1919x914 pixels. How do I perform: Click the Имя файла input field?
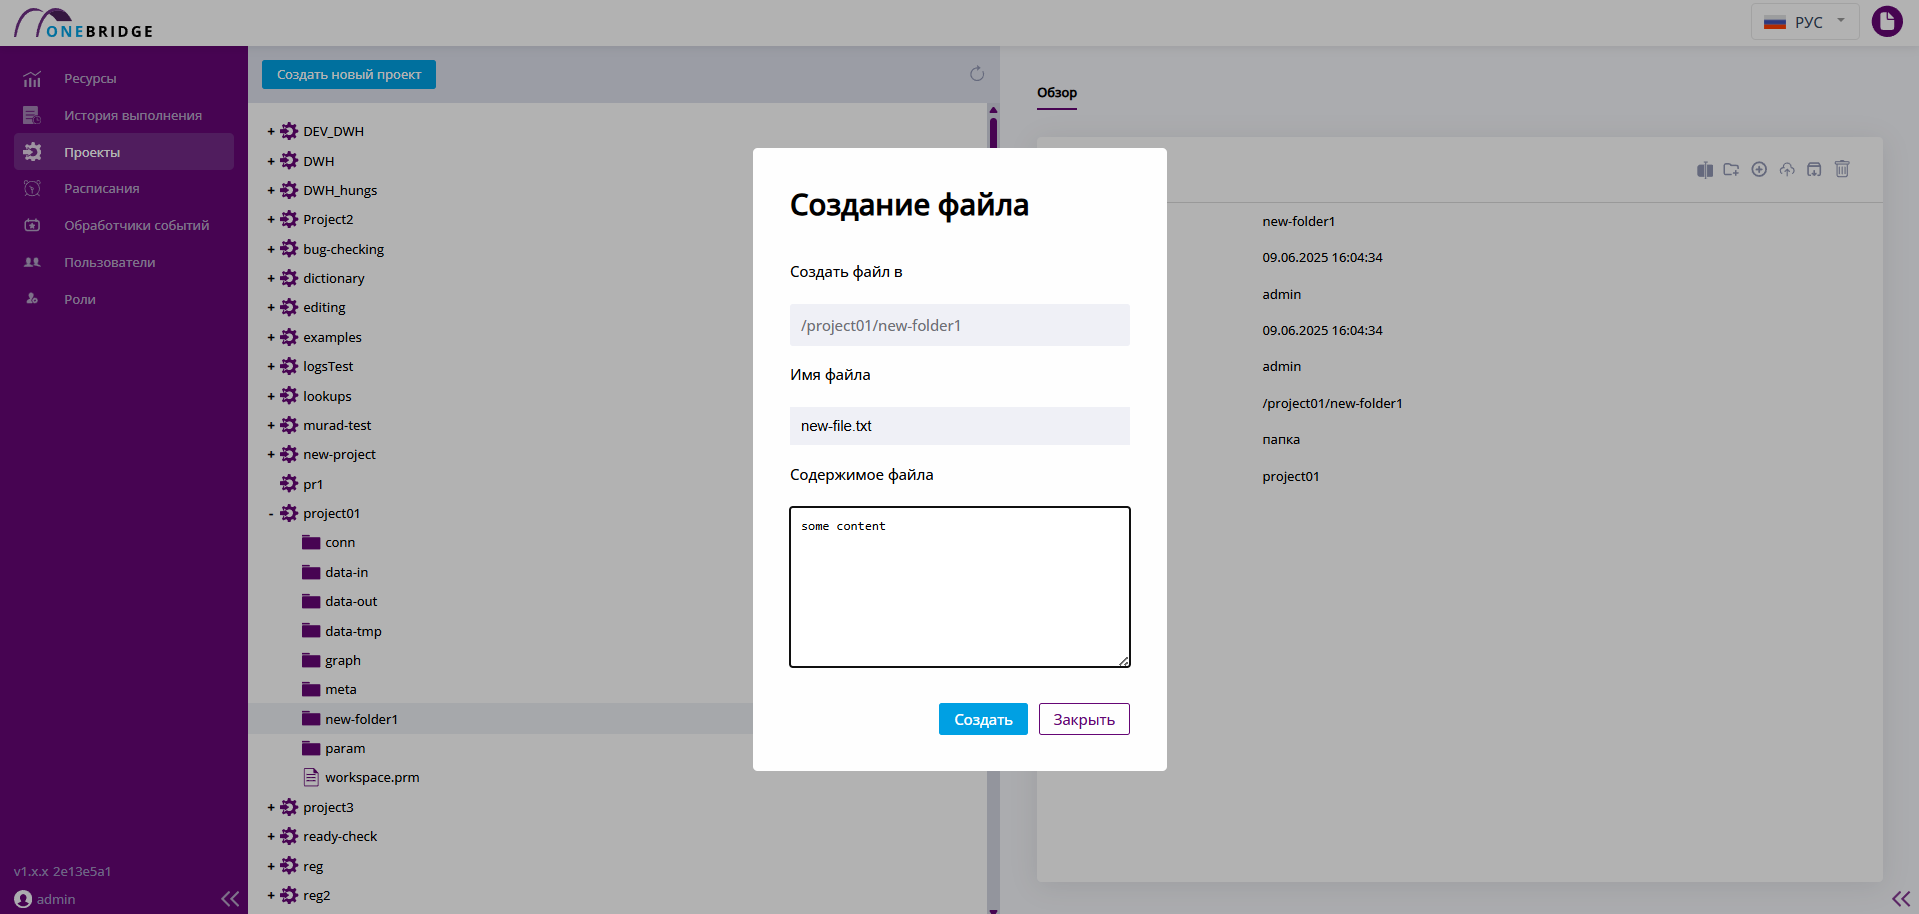(960, 426)
